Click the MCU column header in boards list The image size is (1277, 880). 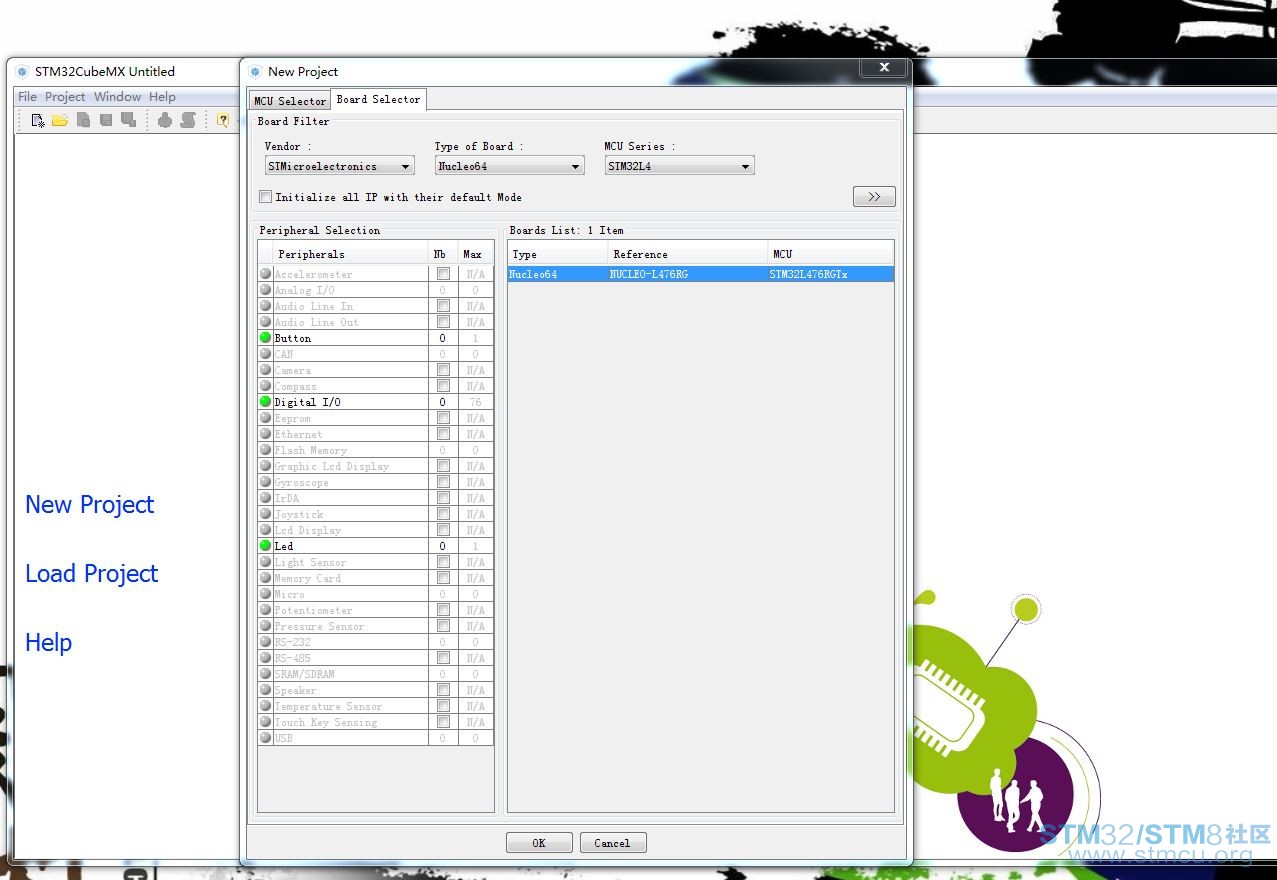830,254
